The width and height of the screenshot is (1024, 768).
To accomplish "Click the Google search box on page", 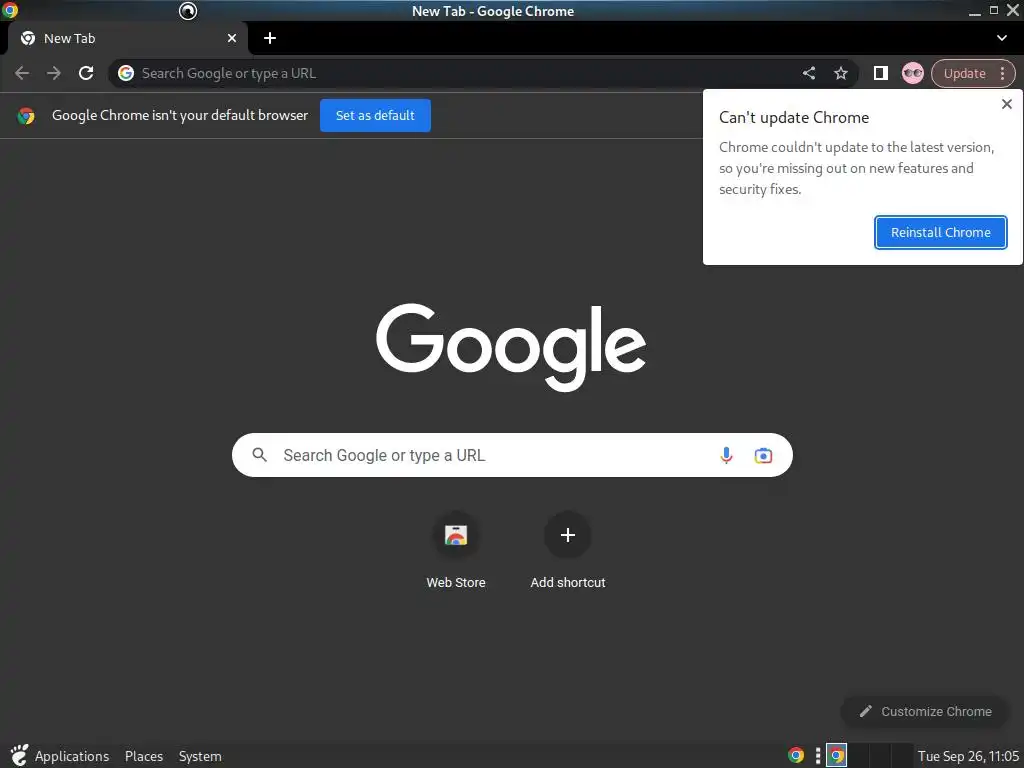I will point(512,455).
